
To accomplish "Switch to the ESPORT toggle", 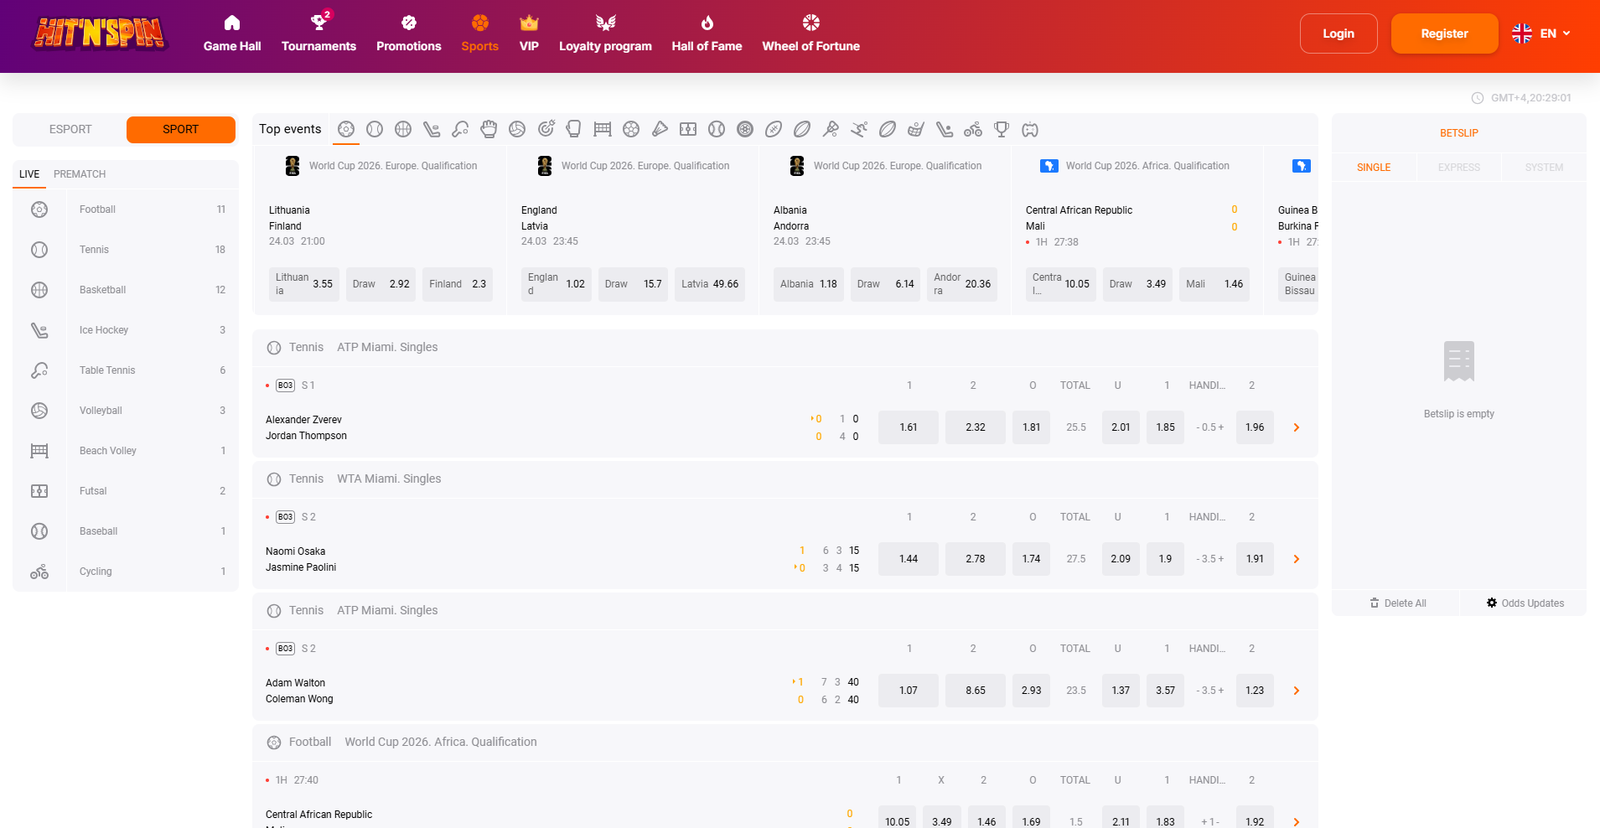I will 70,129.
